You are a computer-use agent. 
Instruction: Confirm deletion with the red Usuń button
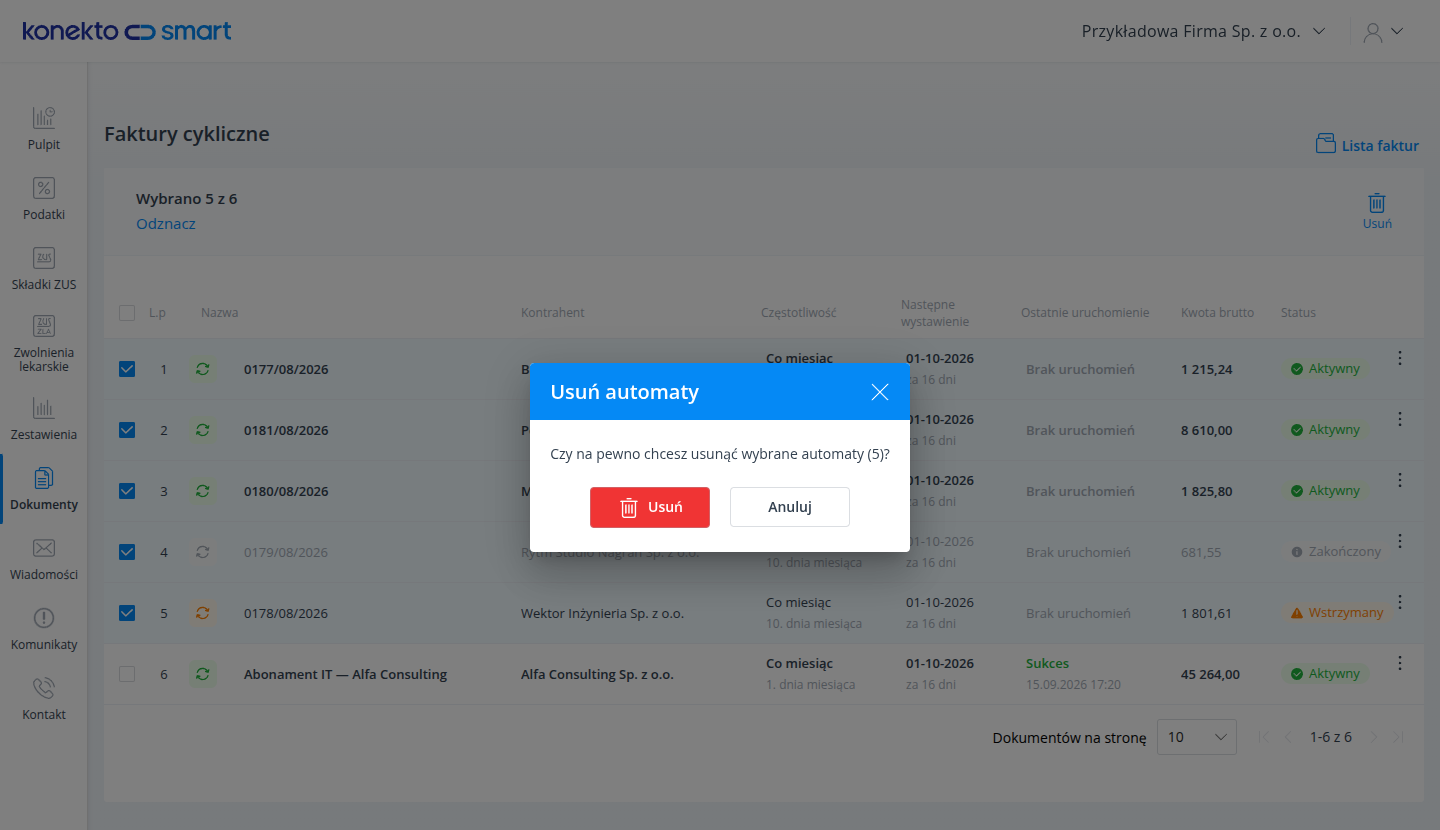(650, 507)
